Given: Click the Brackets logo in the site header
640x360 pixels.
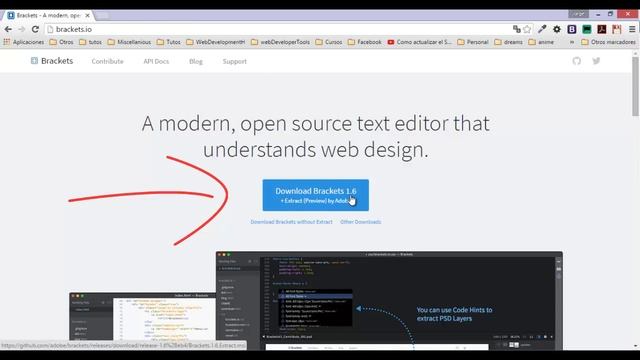Looking at the screenshot, I should [x=52, y=61].
